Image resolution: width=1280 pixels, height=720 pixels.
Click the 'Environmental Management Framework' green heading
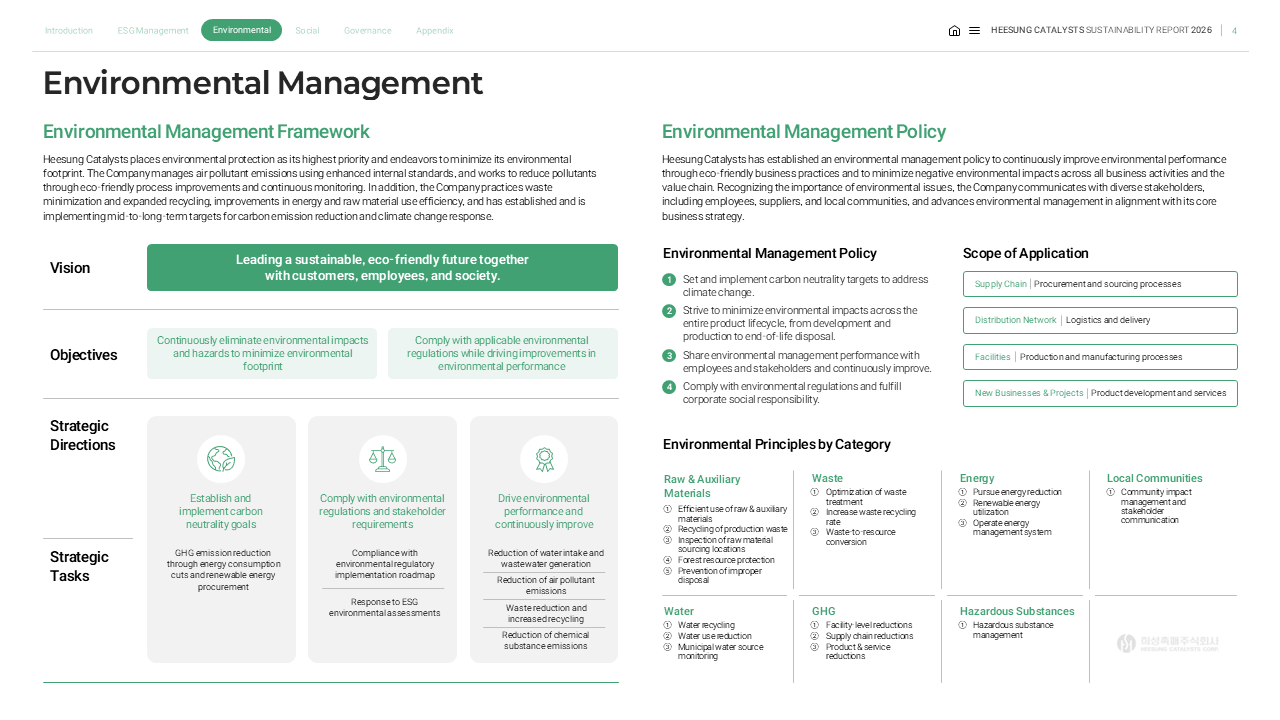tap(206, 132)
